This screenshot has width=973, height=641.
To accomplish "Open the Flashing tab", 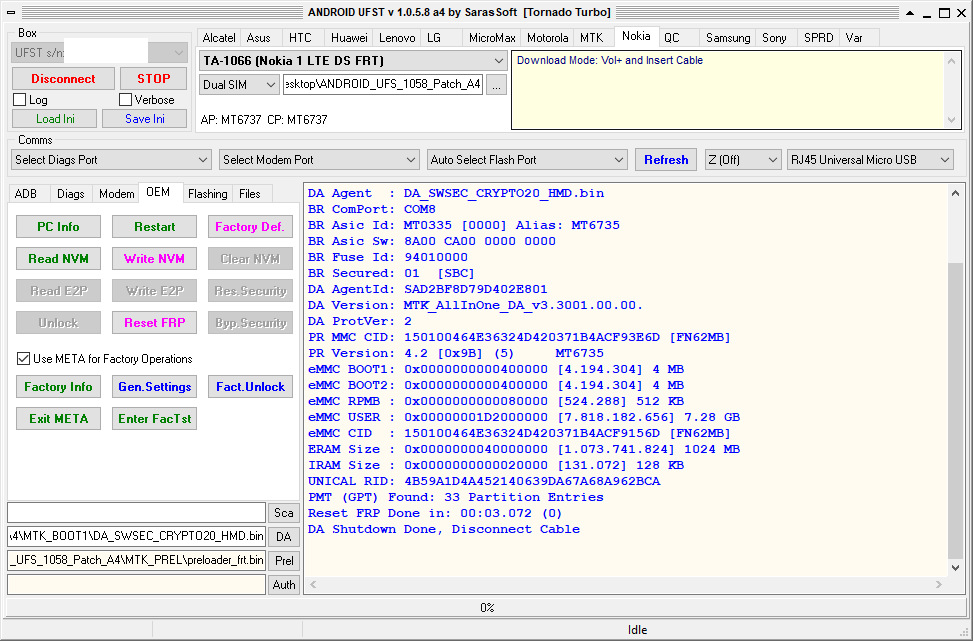I will pos(207,194).
